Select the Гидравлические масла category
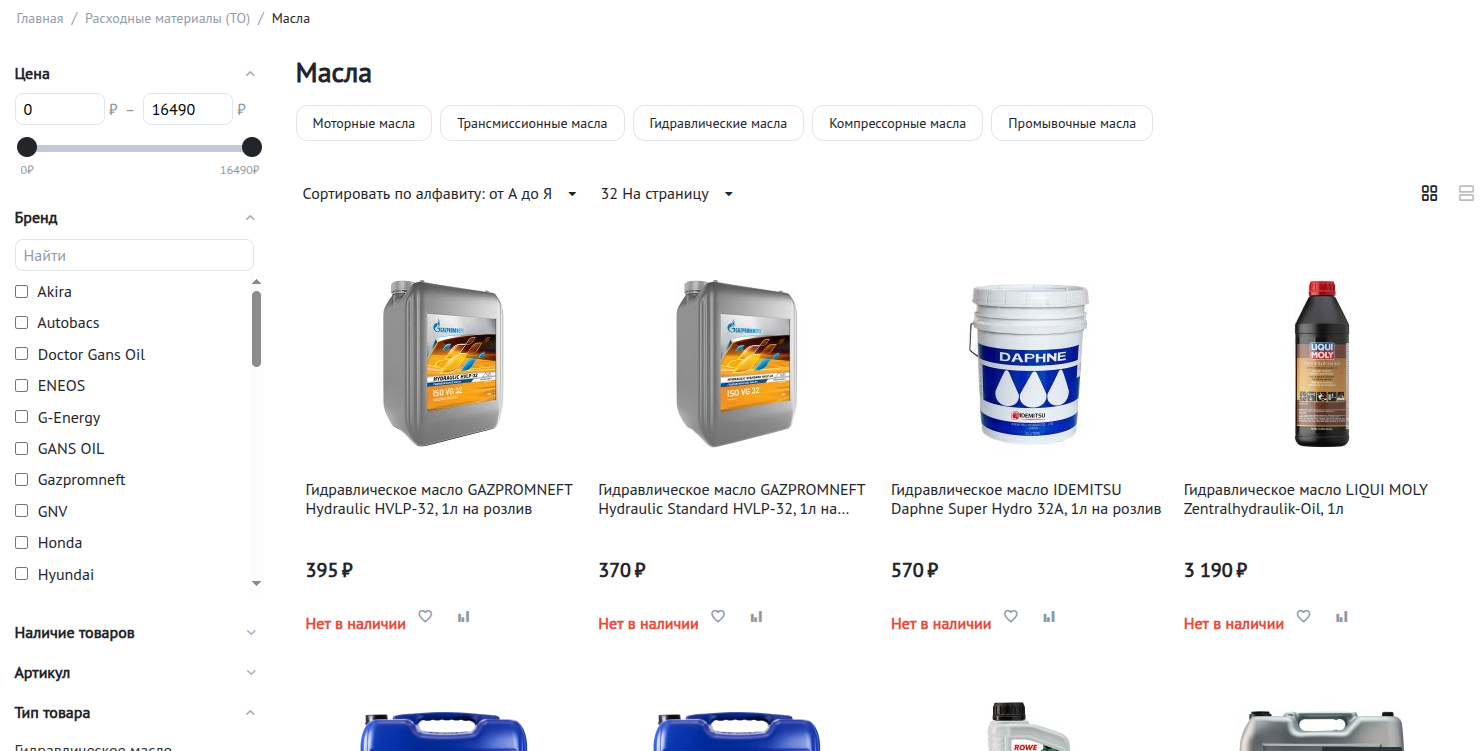 pyautogui.click(x=718, y=124)
